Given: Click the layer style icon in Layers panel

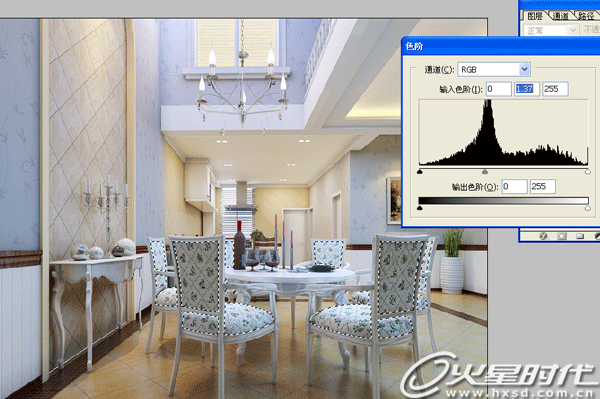Looking at the screenshot, I should 543,236.
